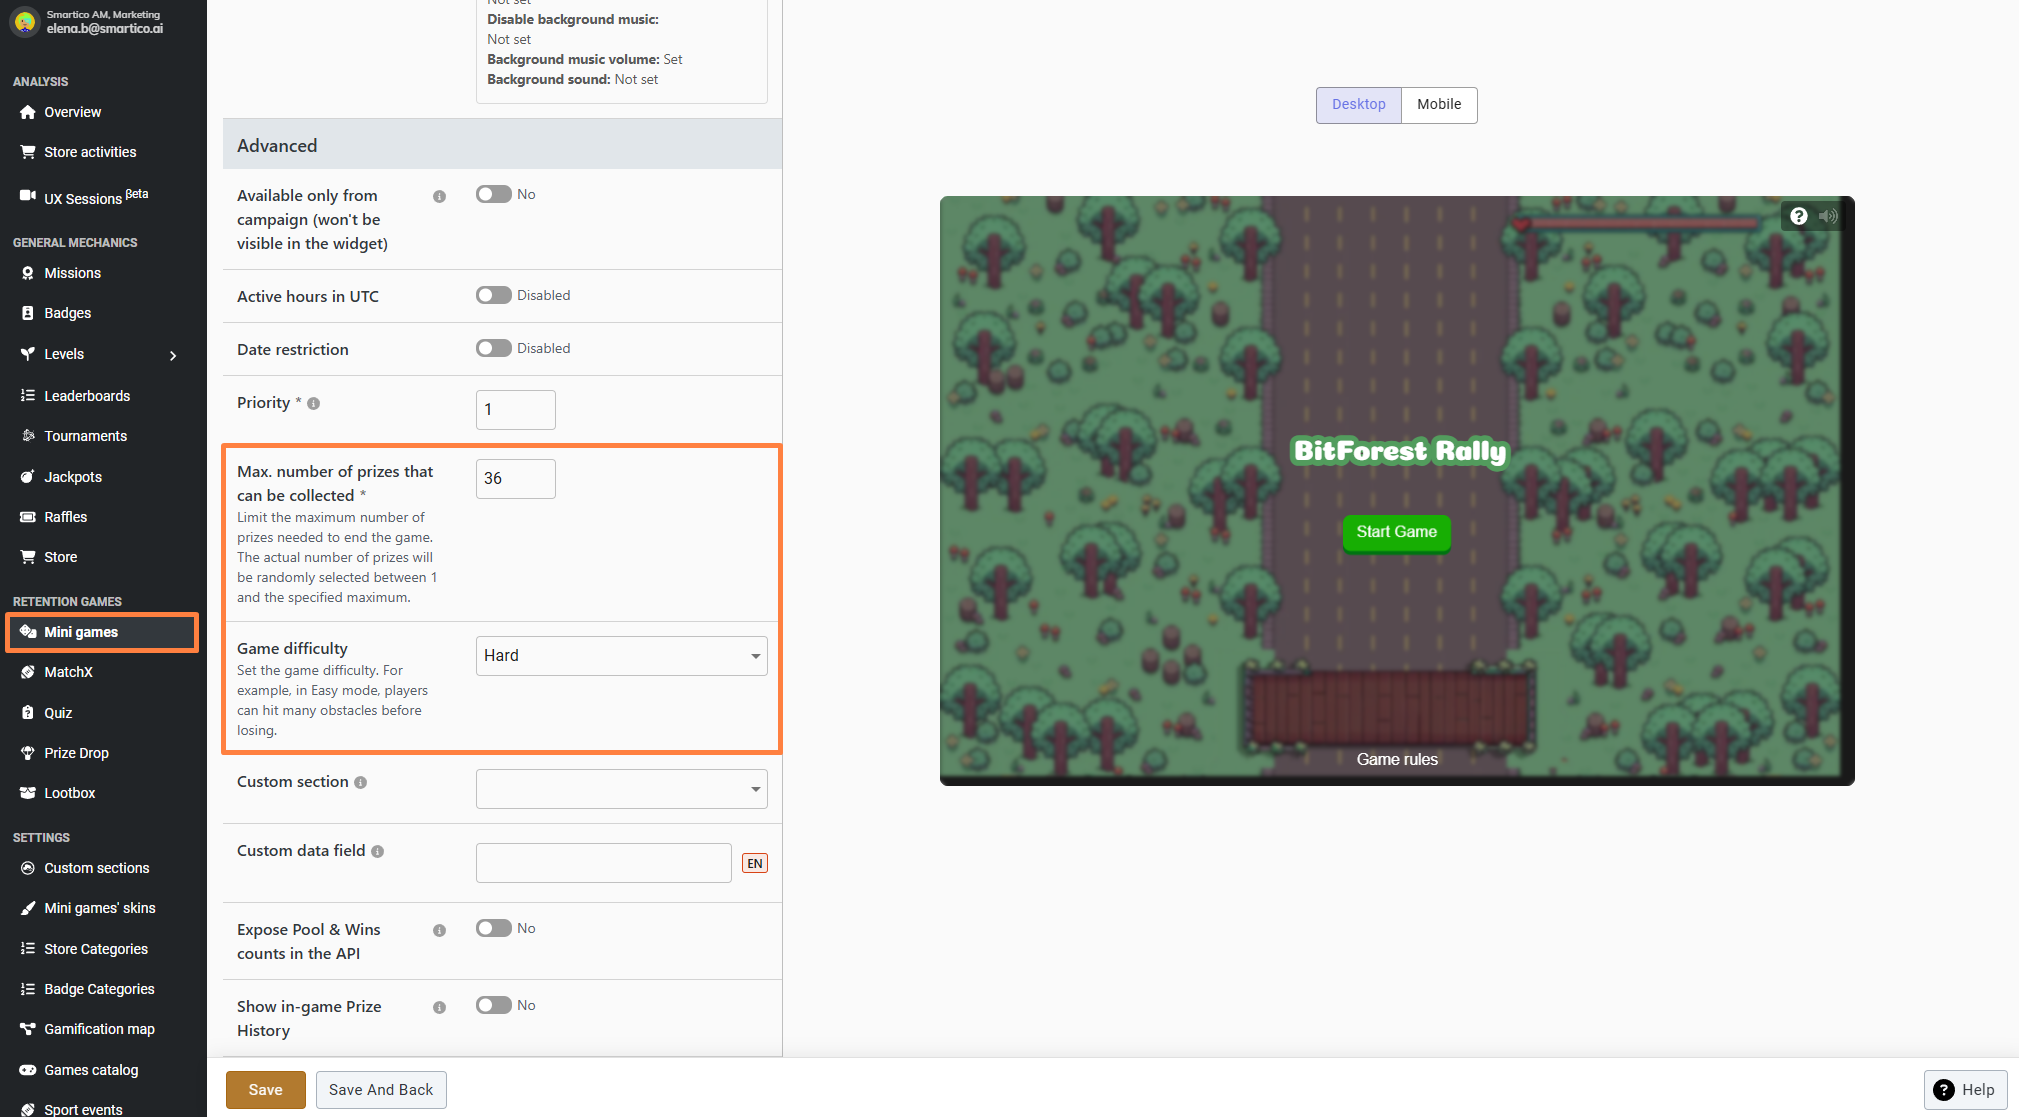2019x1117 pixels.
Task: Click the info icon next to Priority
Action: (x=314, y=404)
